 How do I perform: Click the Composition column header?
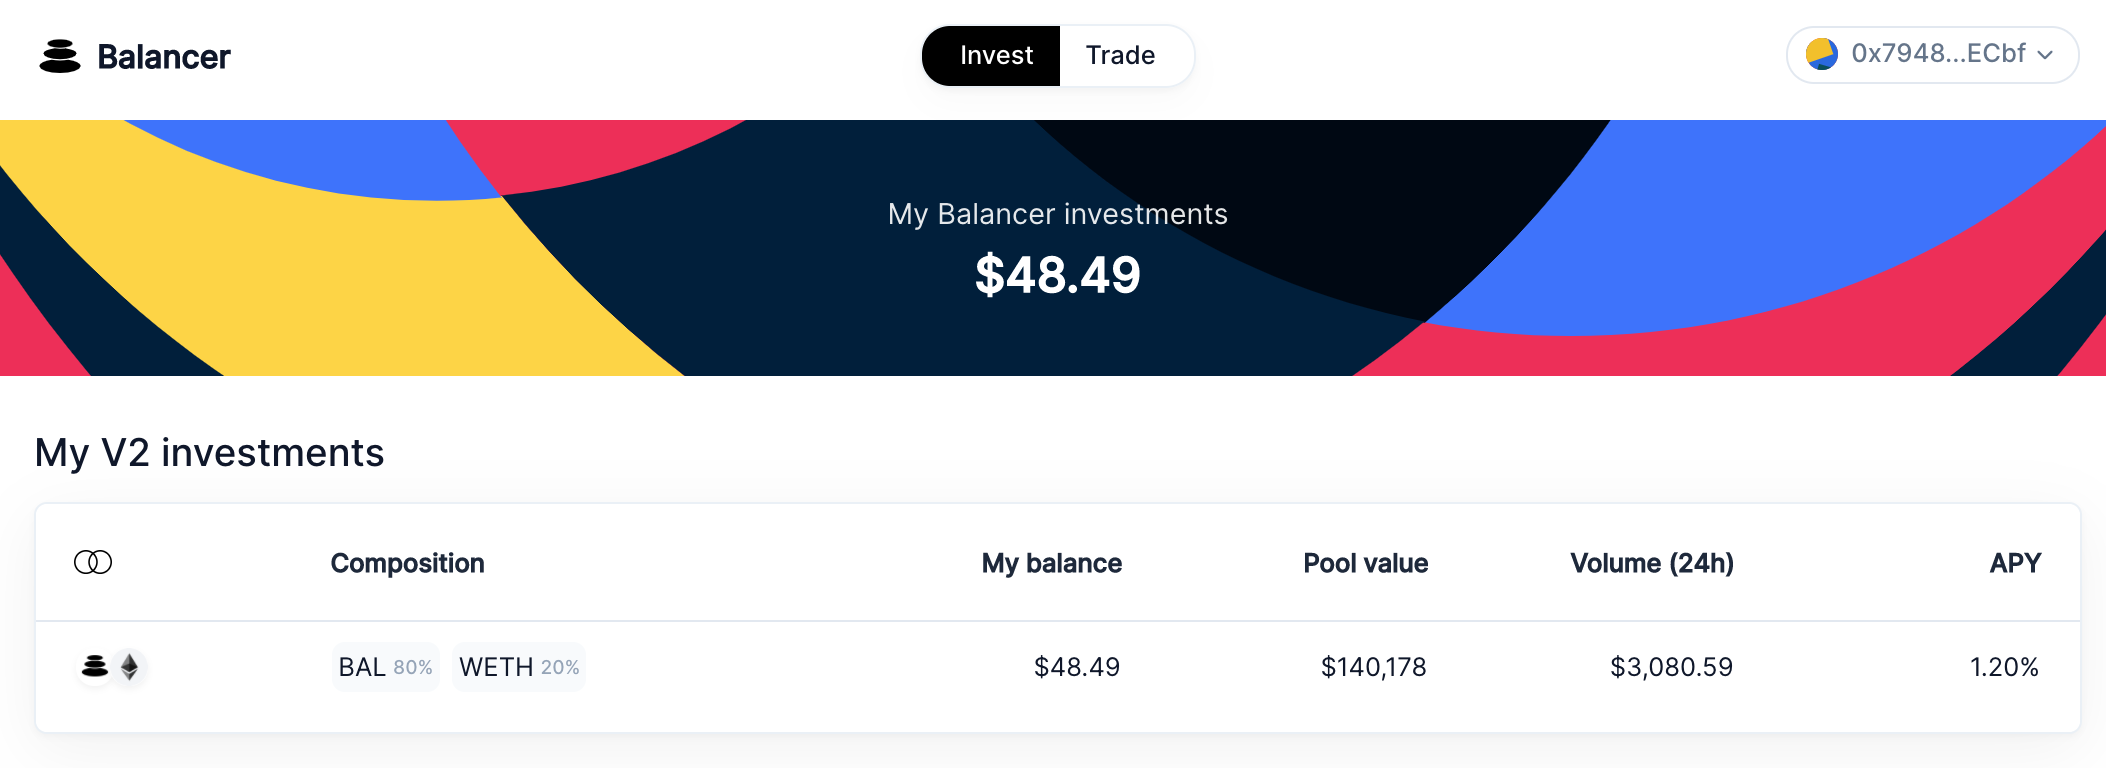[x=407, y=563]
